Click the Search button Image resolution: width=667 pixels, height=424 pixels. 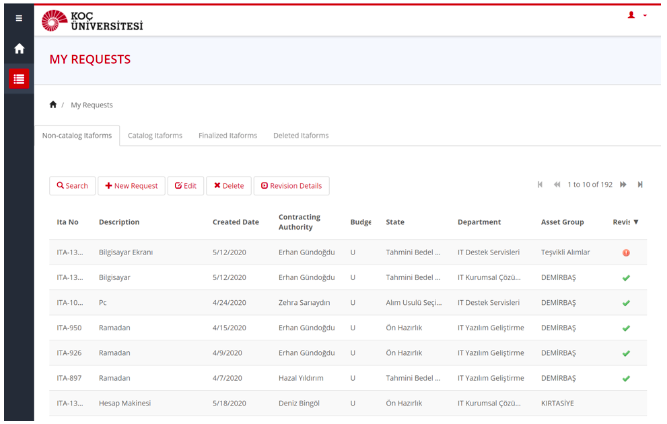(72, 186)
